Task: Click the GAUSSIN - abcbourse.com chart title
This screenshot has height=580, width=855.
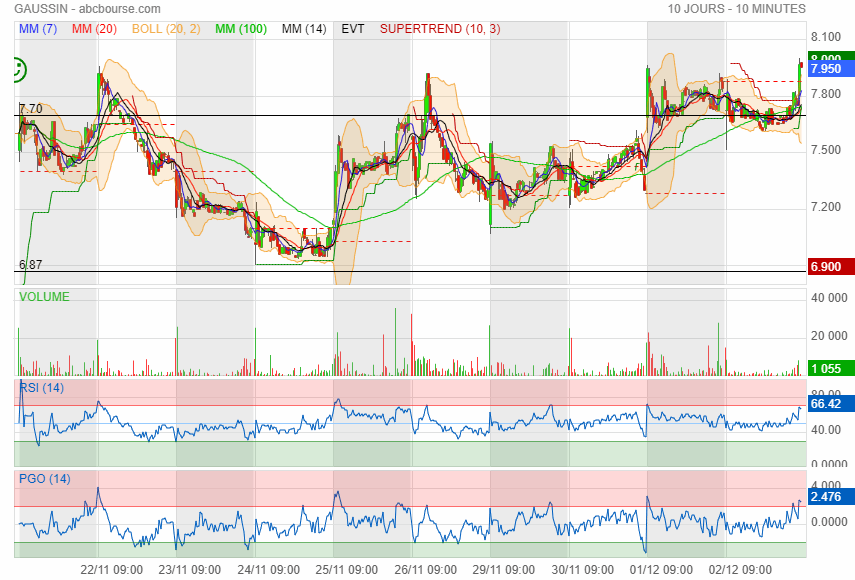Action: point(87,9)
